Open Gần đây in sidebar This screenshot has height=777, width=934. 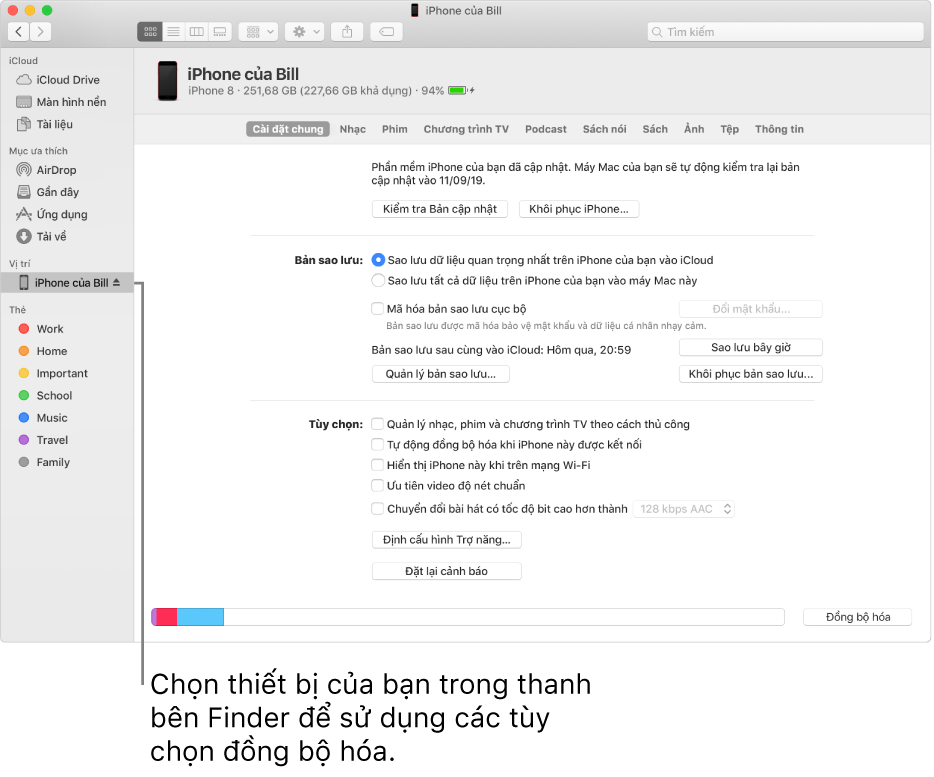tap(48, 192)
